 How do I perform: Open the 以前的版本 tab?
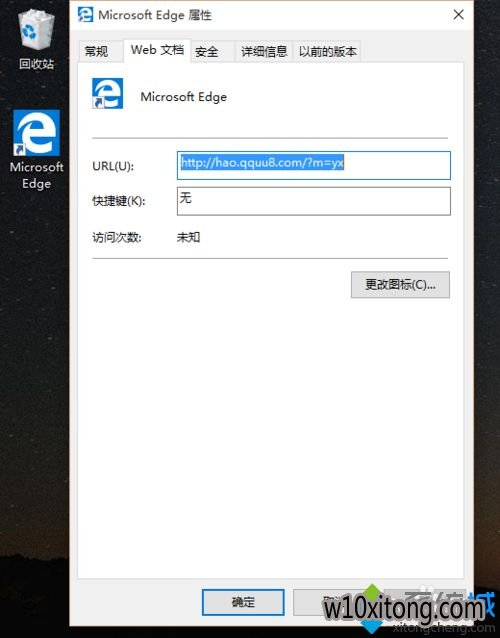[328, 51]
